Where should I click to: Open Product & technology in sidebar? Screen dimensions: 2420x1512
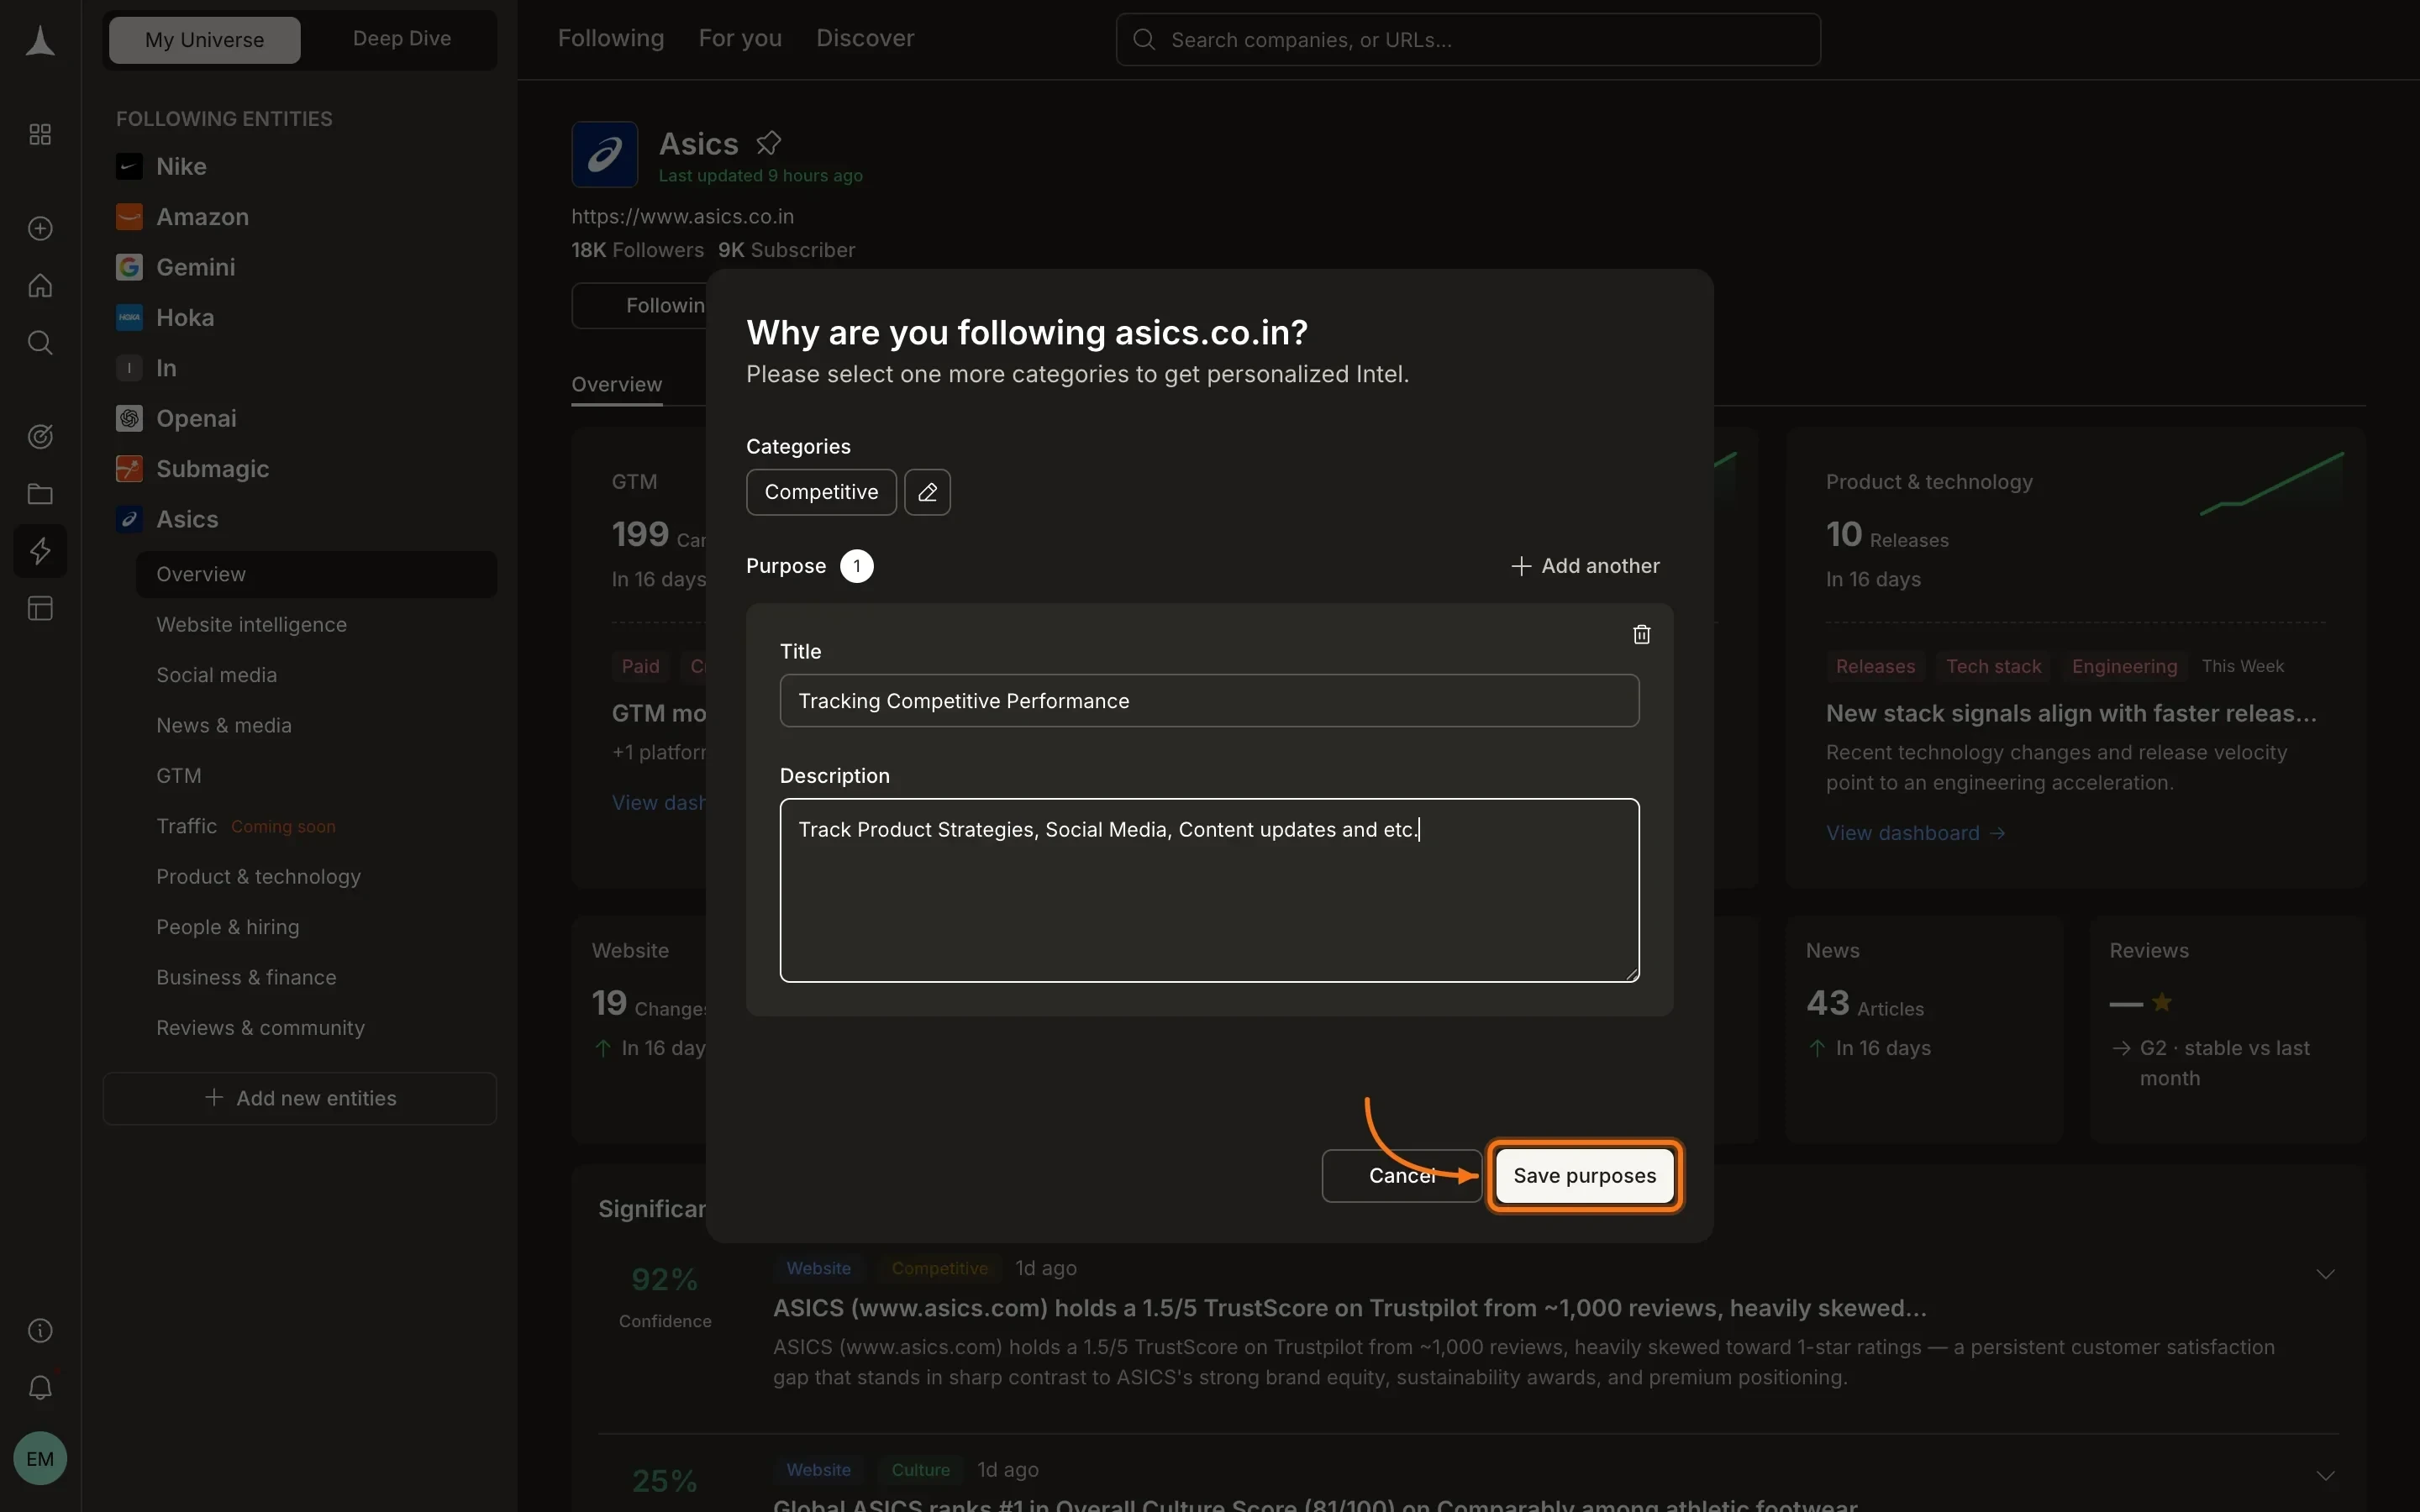[x=258, y=876]
